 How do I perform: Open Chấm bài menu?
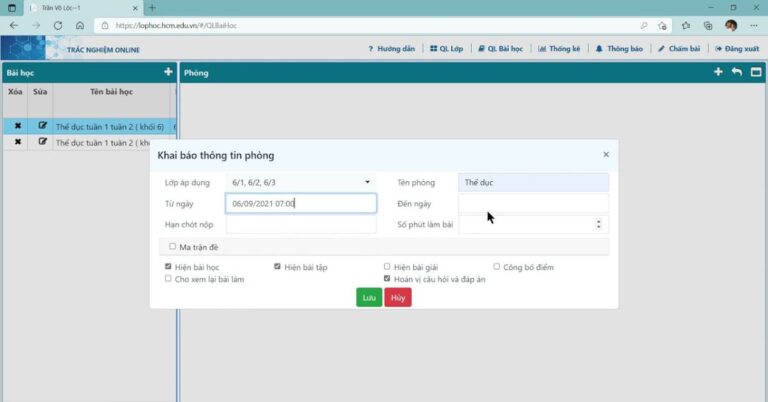(x=679, y=48)
